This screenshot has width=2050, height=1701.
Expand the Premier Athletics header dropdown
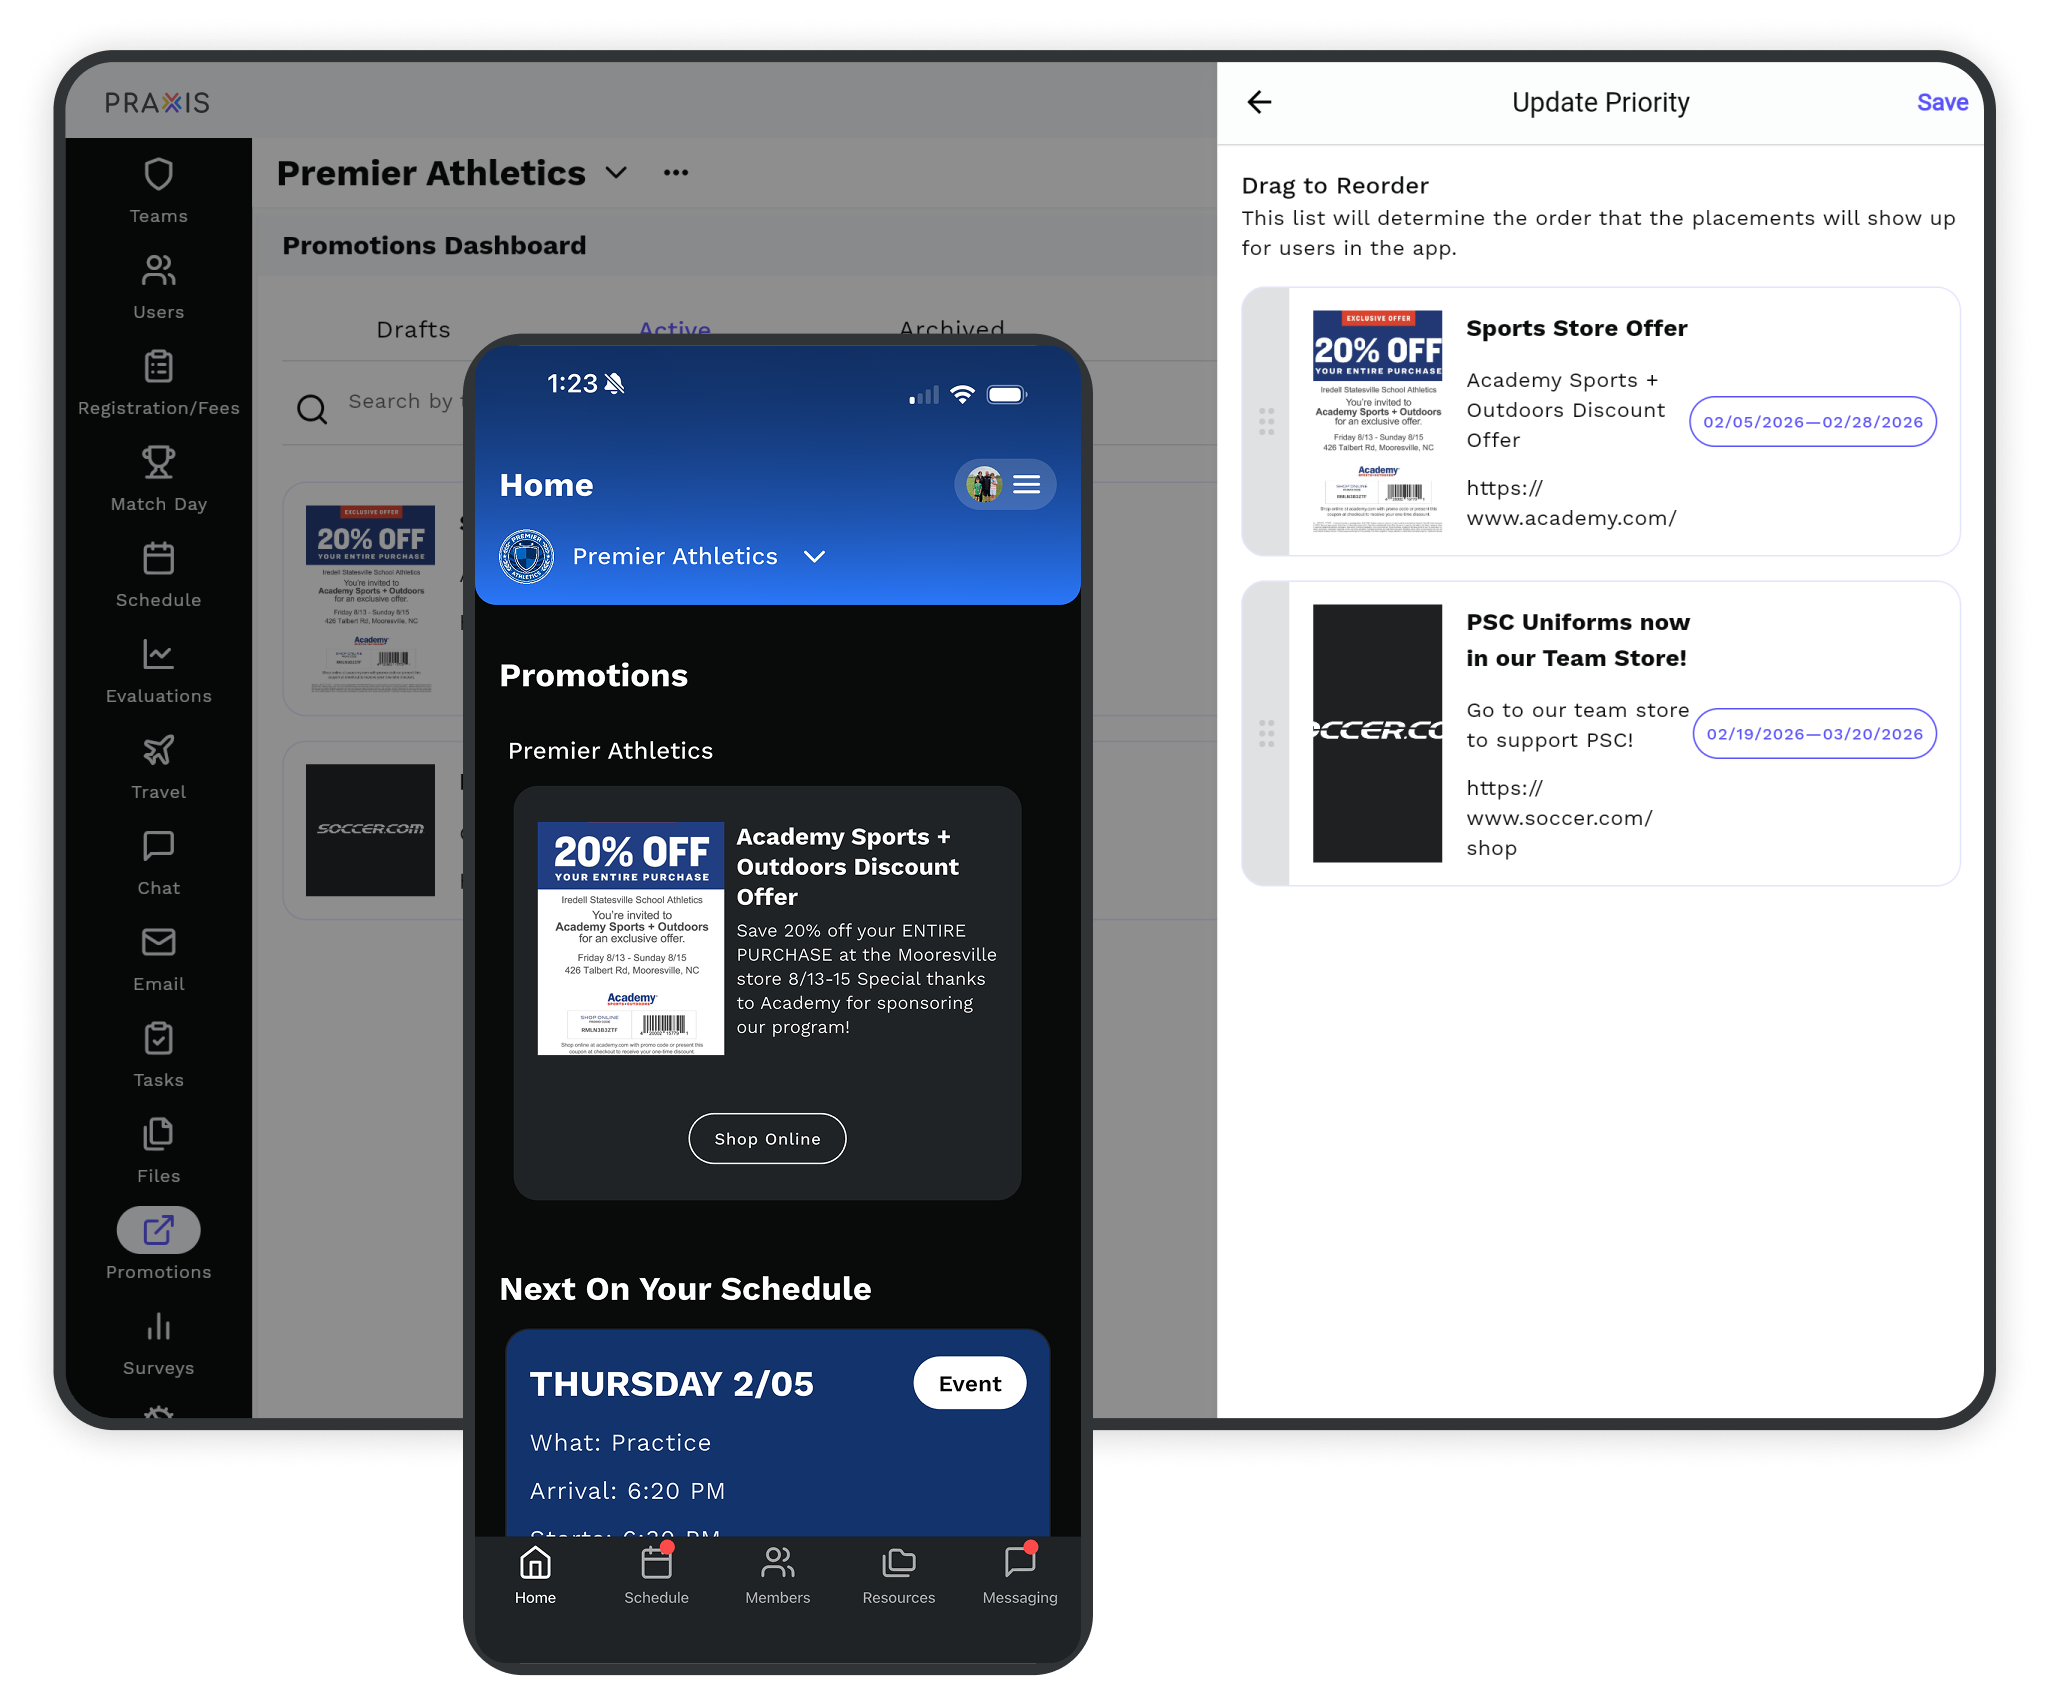pos(617,173)
